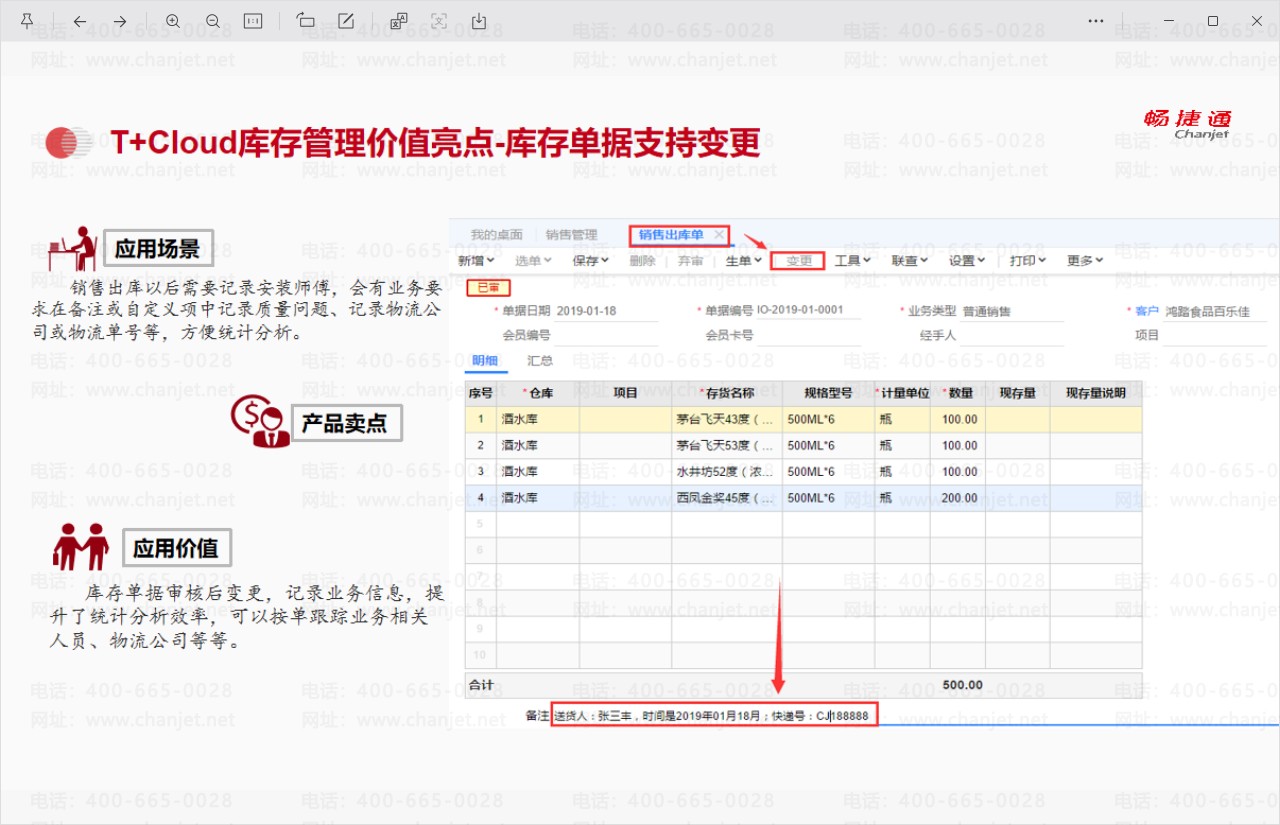Go to the next image

pos(120,21)
